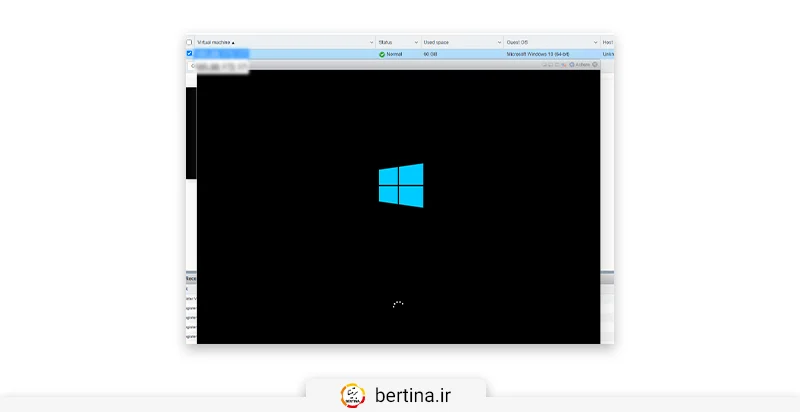
Task: Click the Guest OS column header
Action: pos(517,42)
